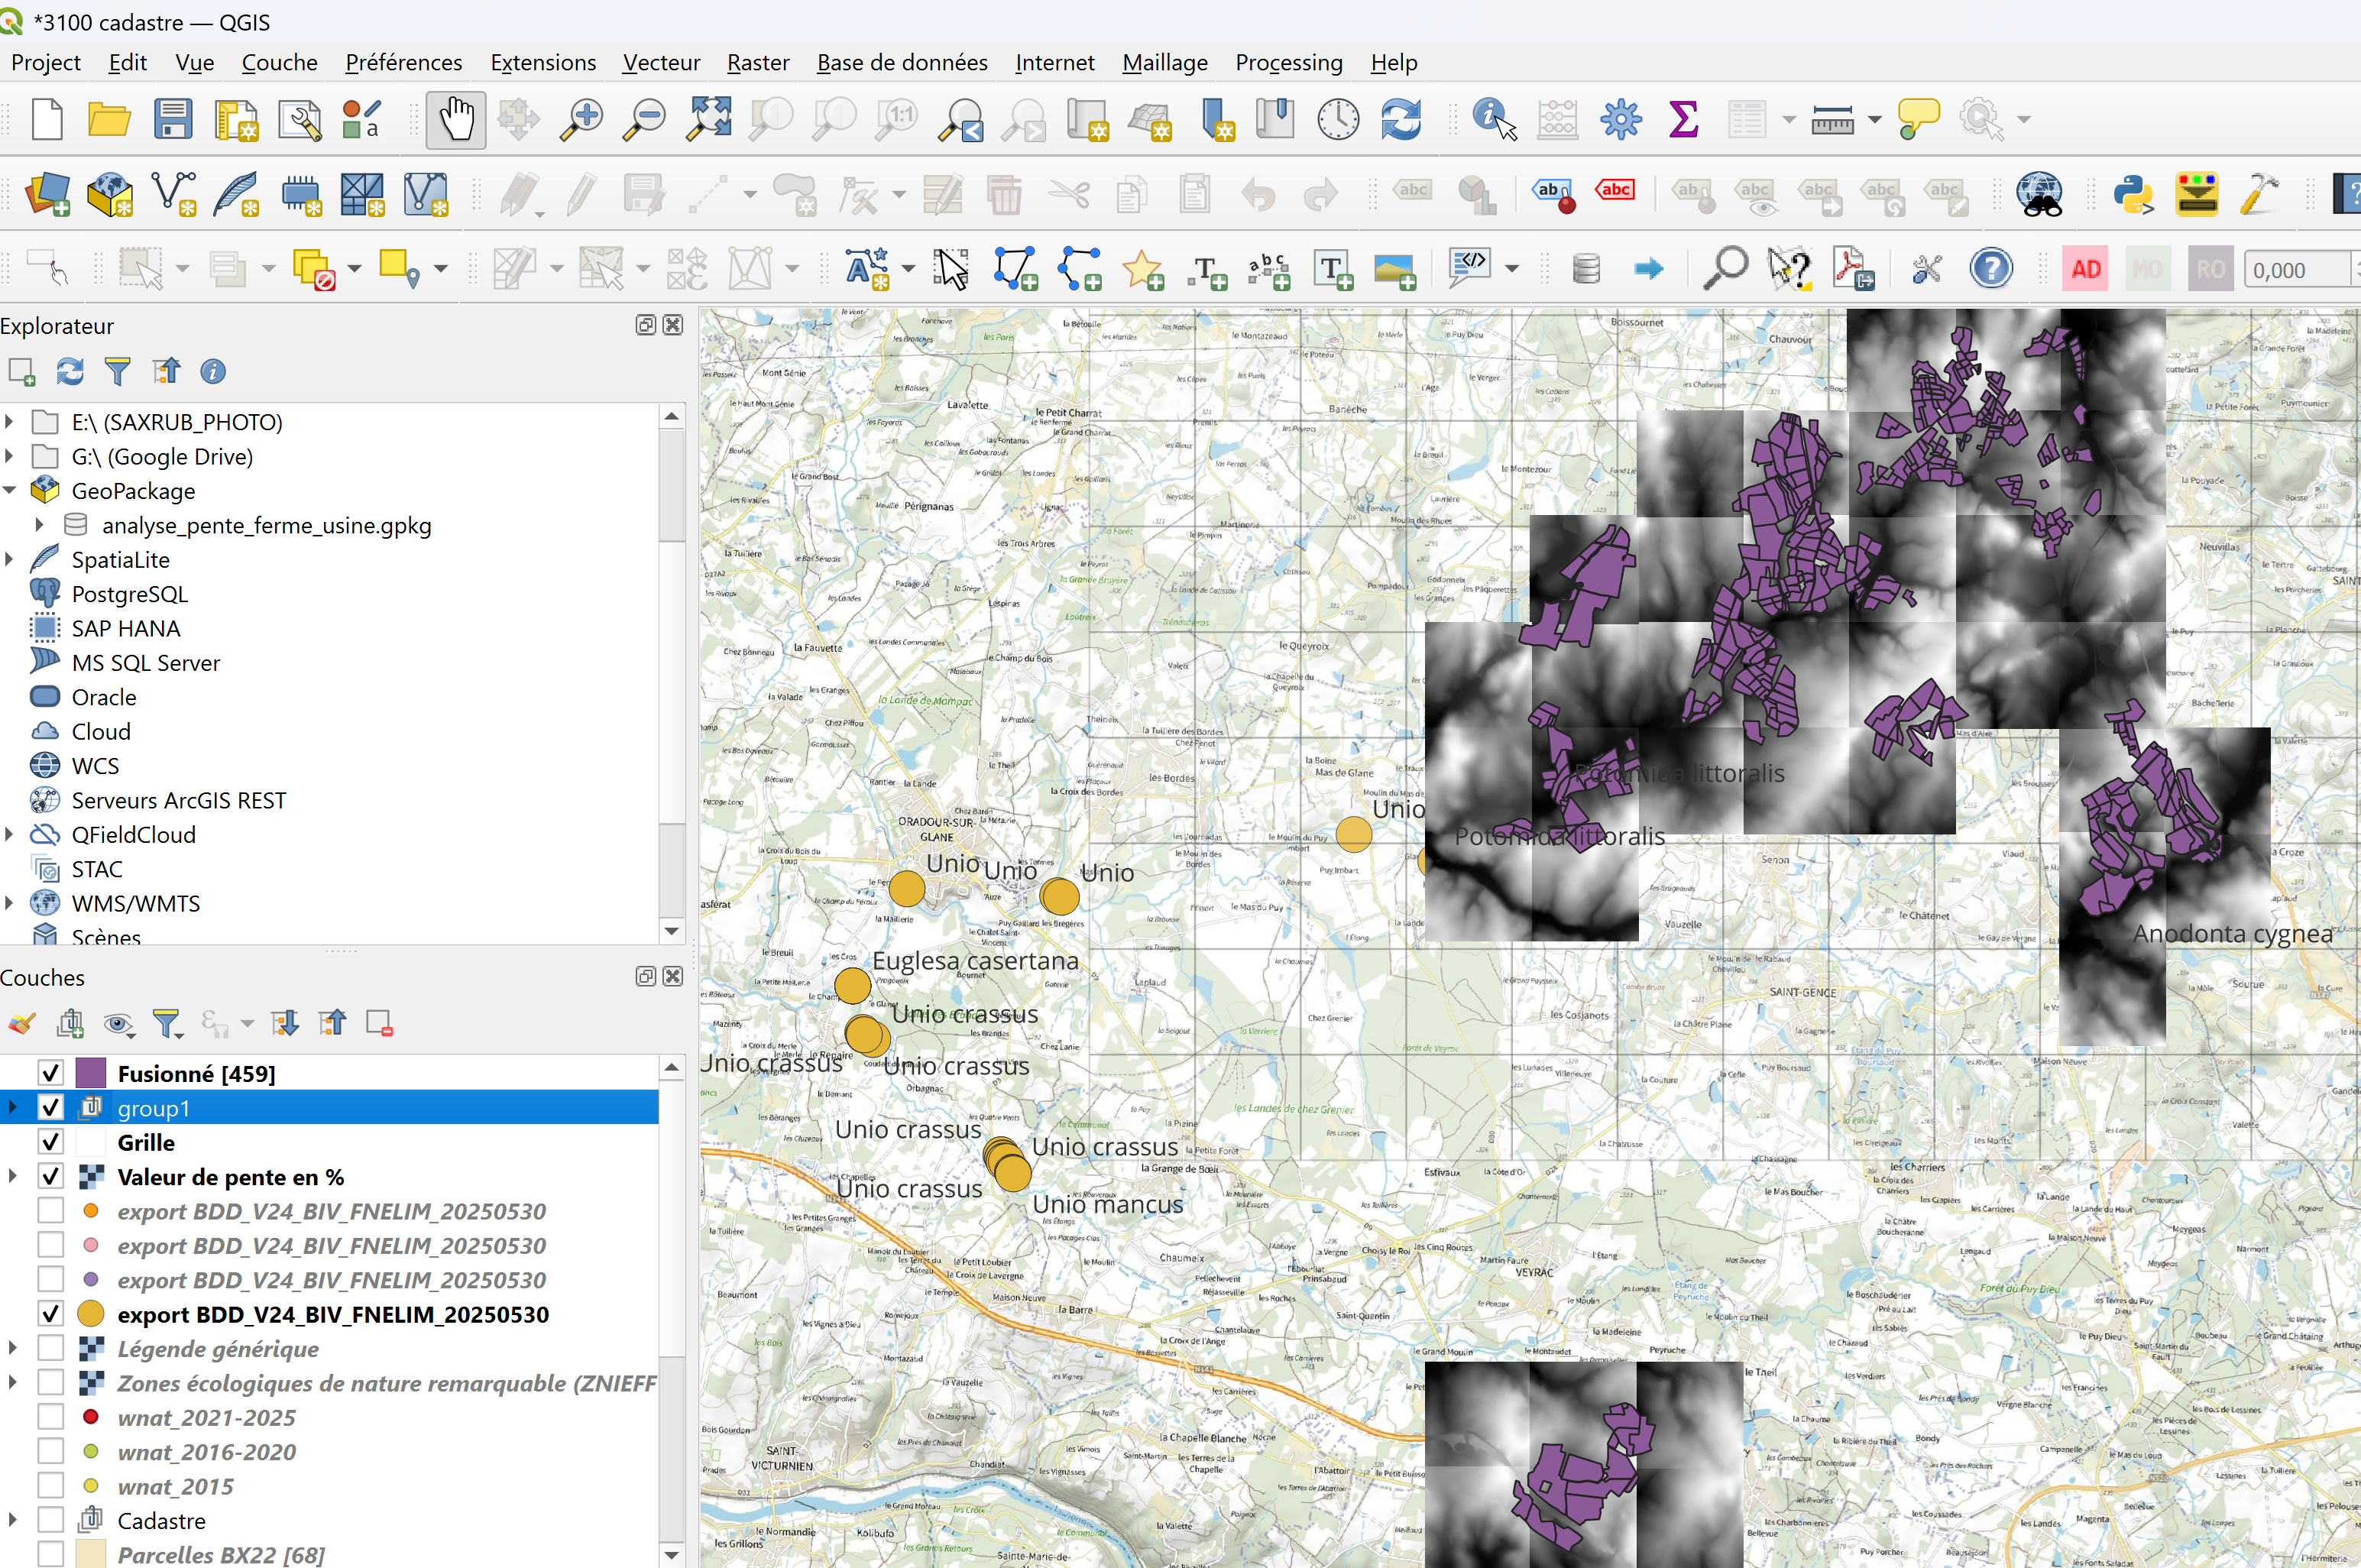Uncheck the bold export BDD_V24_BIV_FNELIM layer

51,1314
